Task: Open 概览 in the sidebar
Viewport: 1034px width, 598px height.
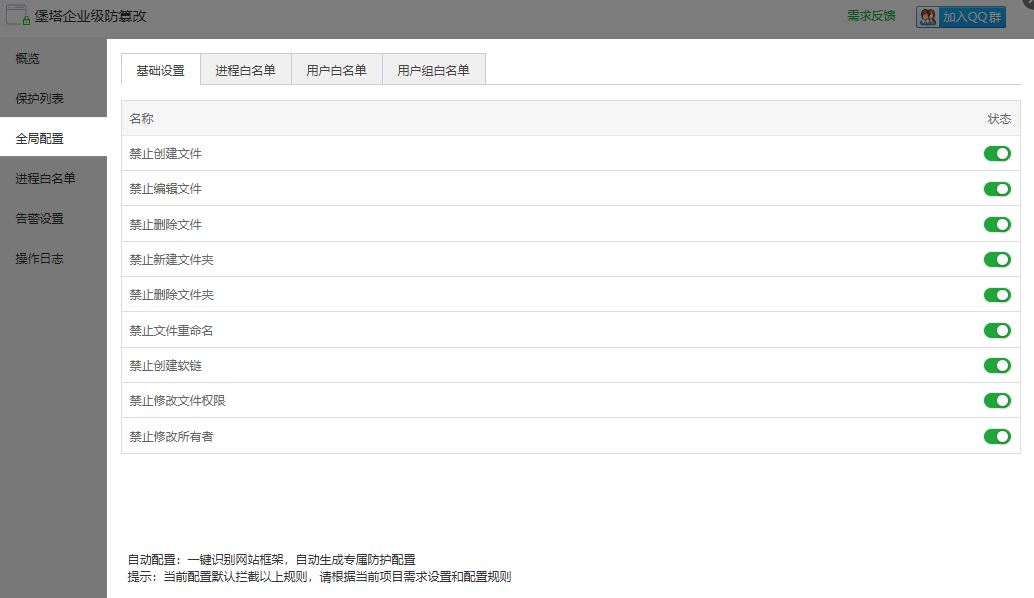Action: [28, 59]
